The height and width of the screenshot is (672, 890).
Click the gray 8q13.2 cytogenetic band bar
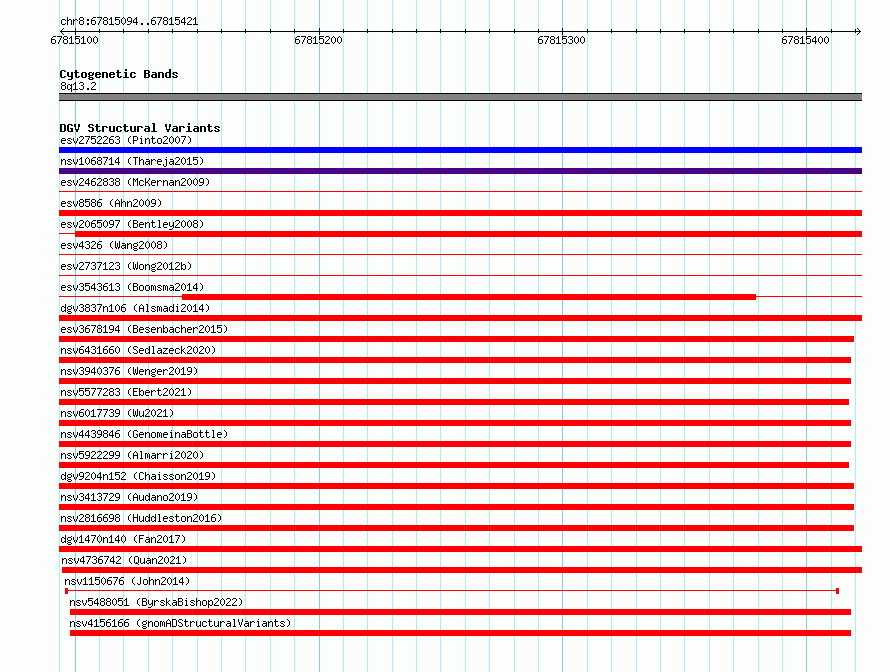(x=460, y=97)
